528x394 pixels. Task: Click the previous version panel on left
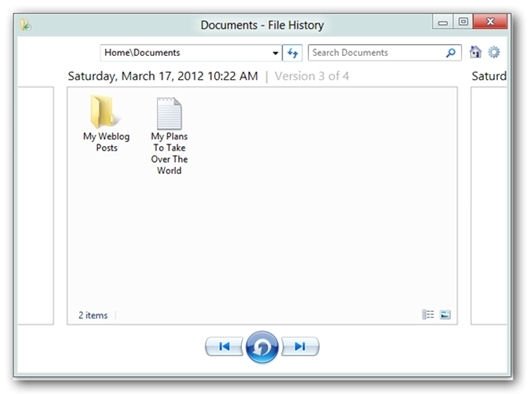pos(36,205)
